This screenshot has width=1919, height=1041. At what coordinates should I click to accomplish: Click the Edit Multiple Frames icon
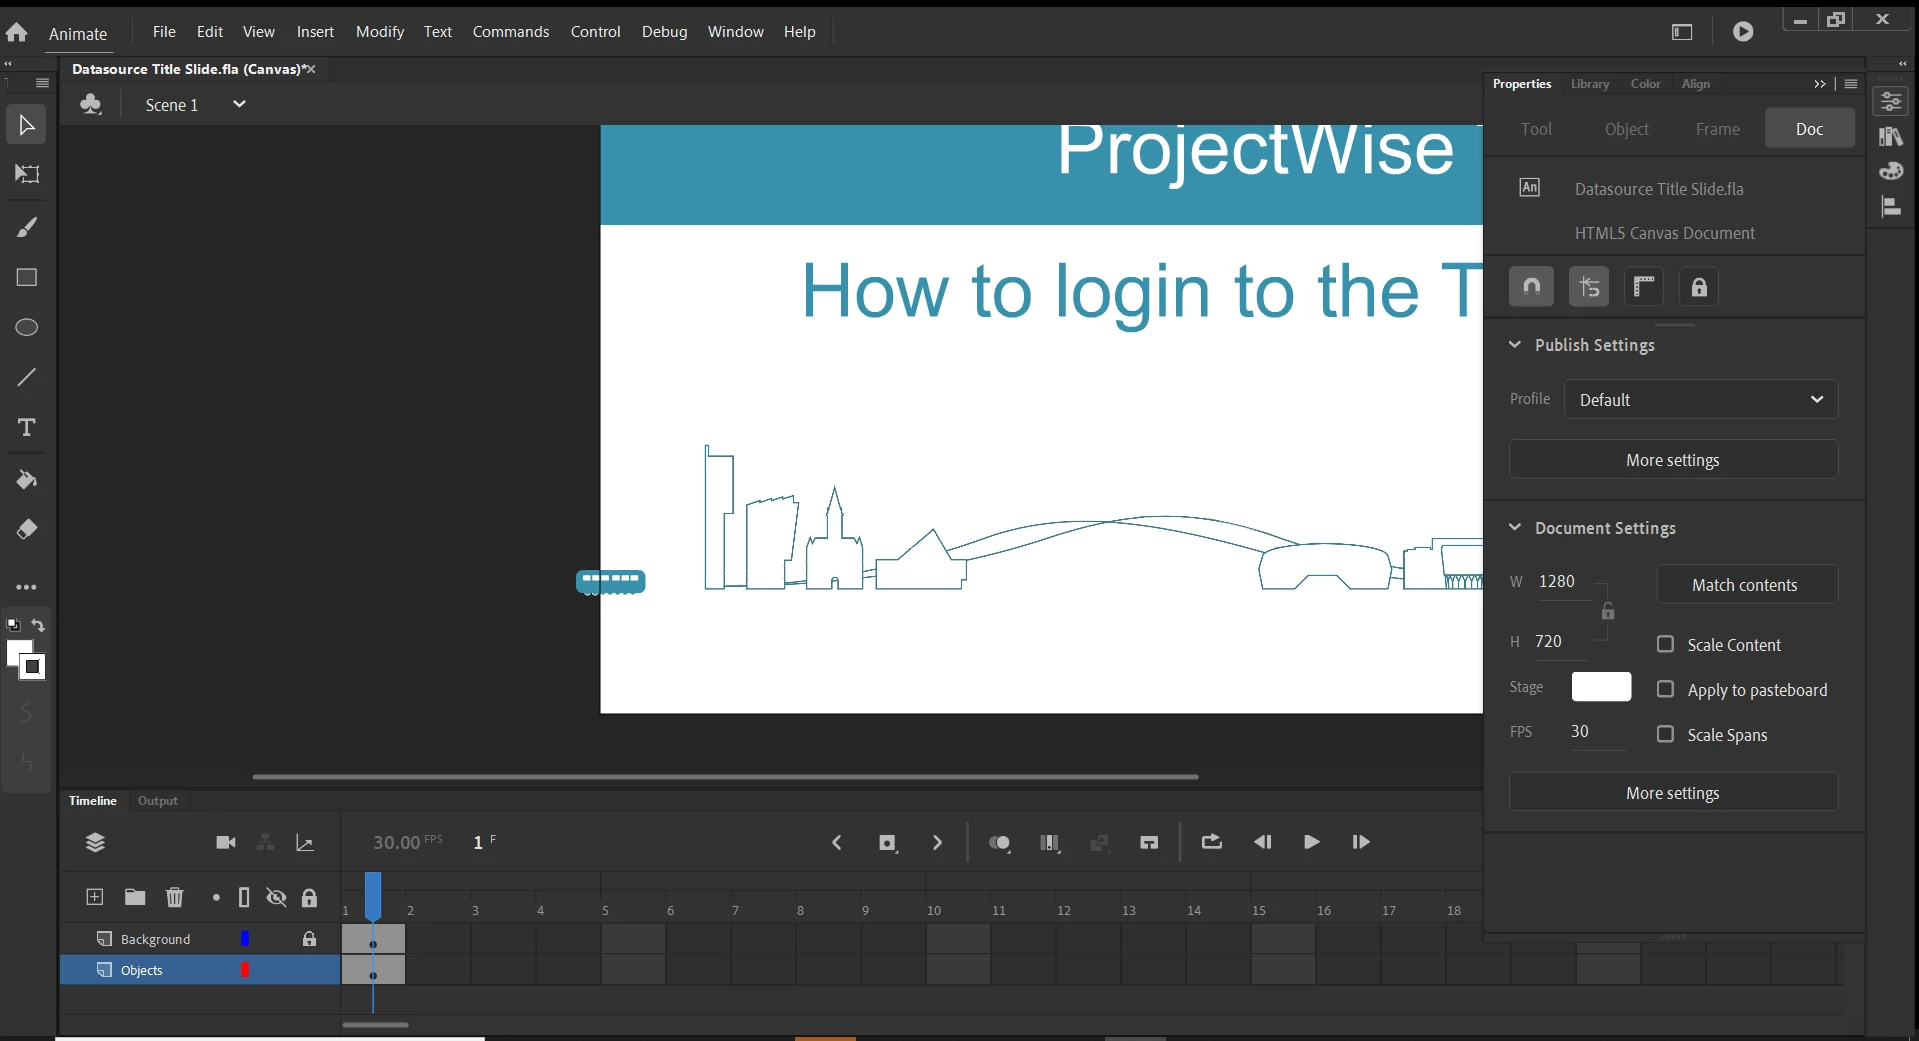pos(1050,843)
